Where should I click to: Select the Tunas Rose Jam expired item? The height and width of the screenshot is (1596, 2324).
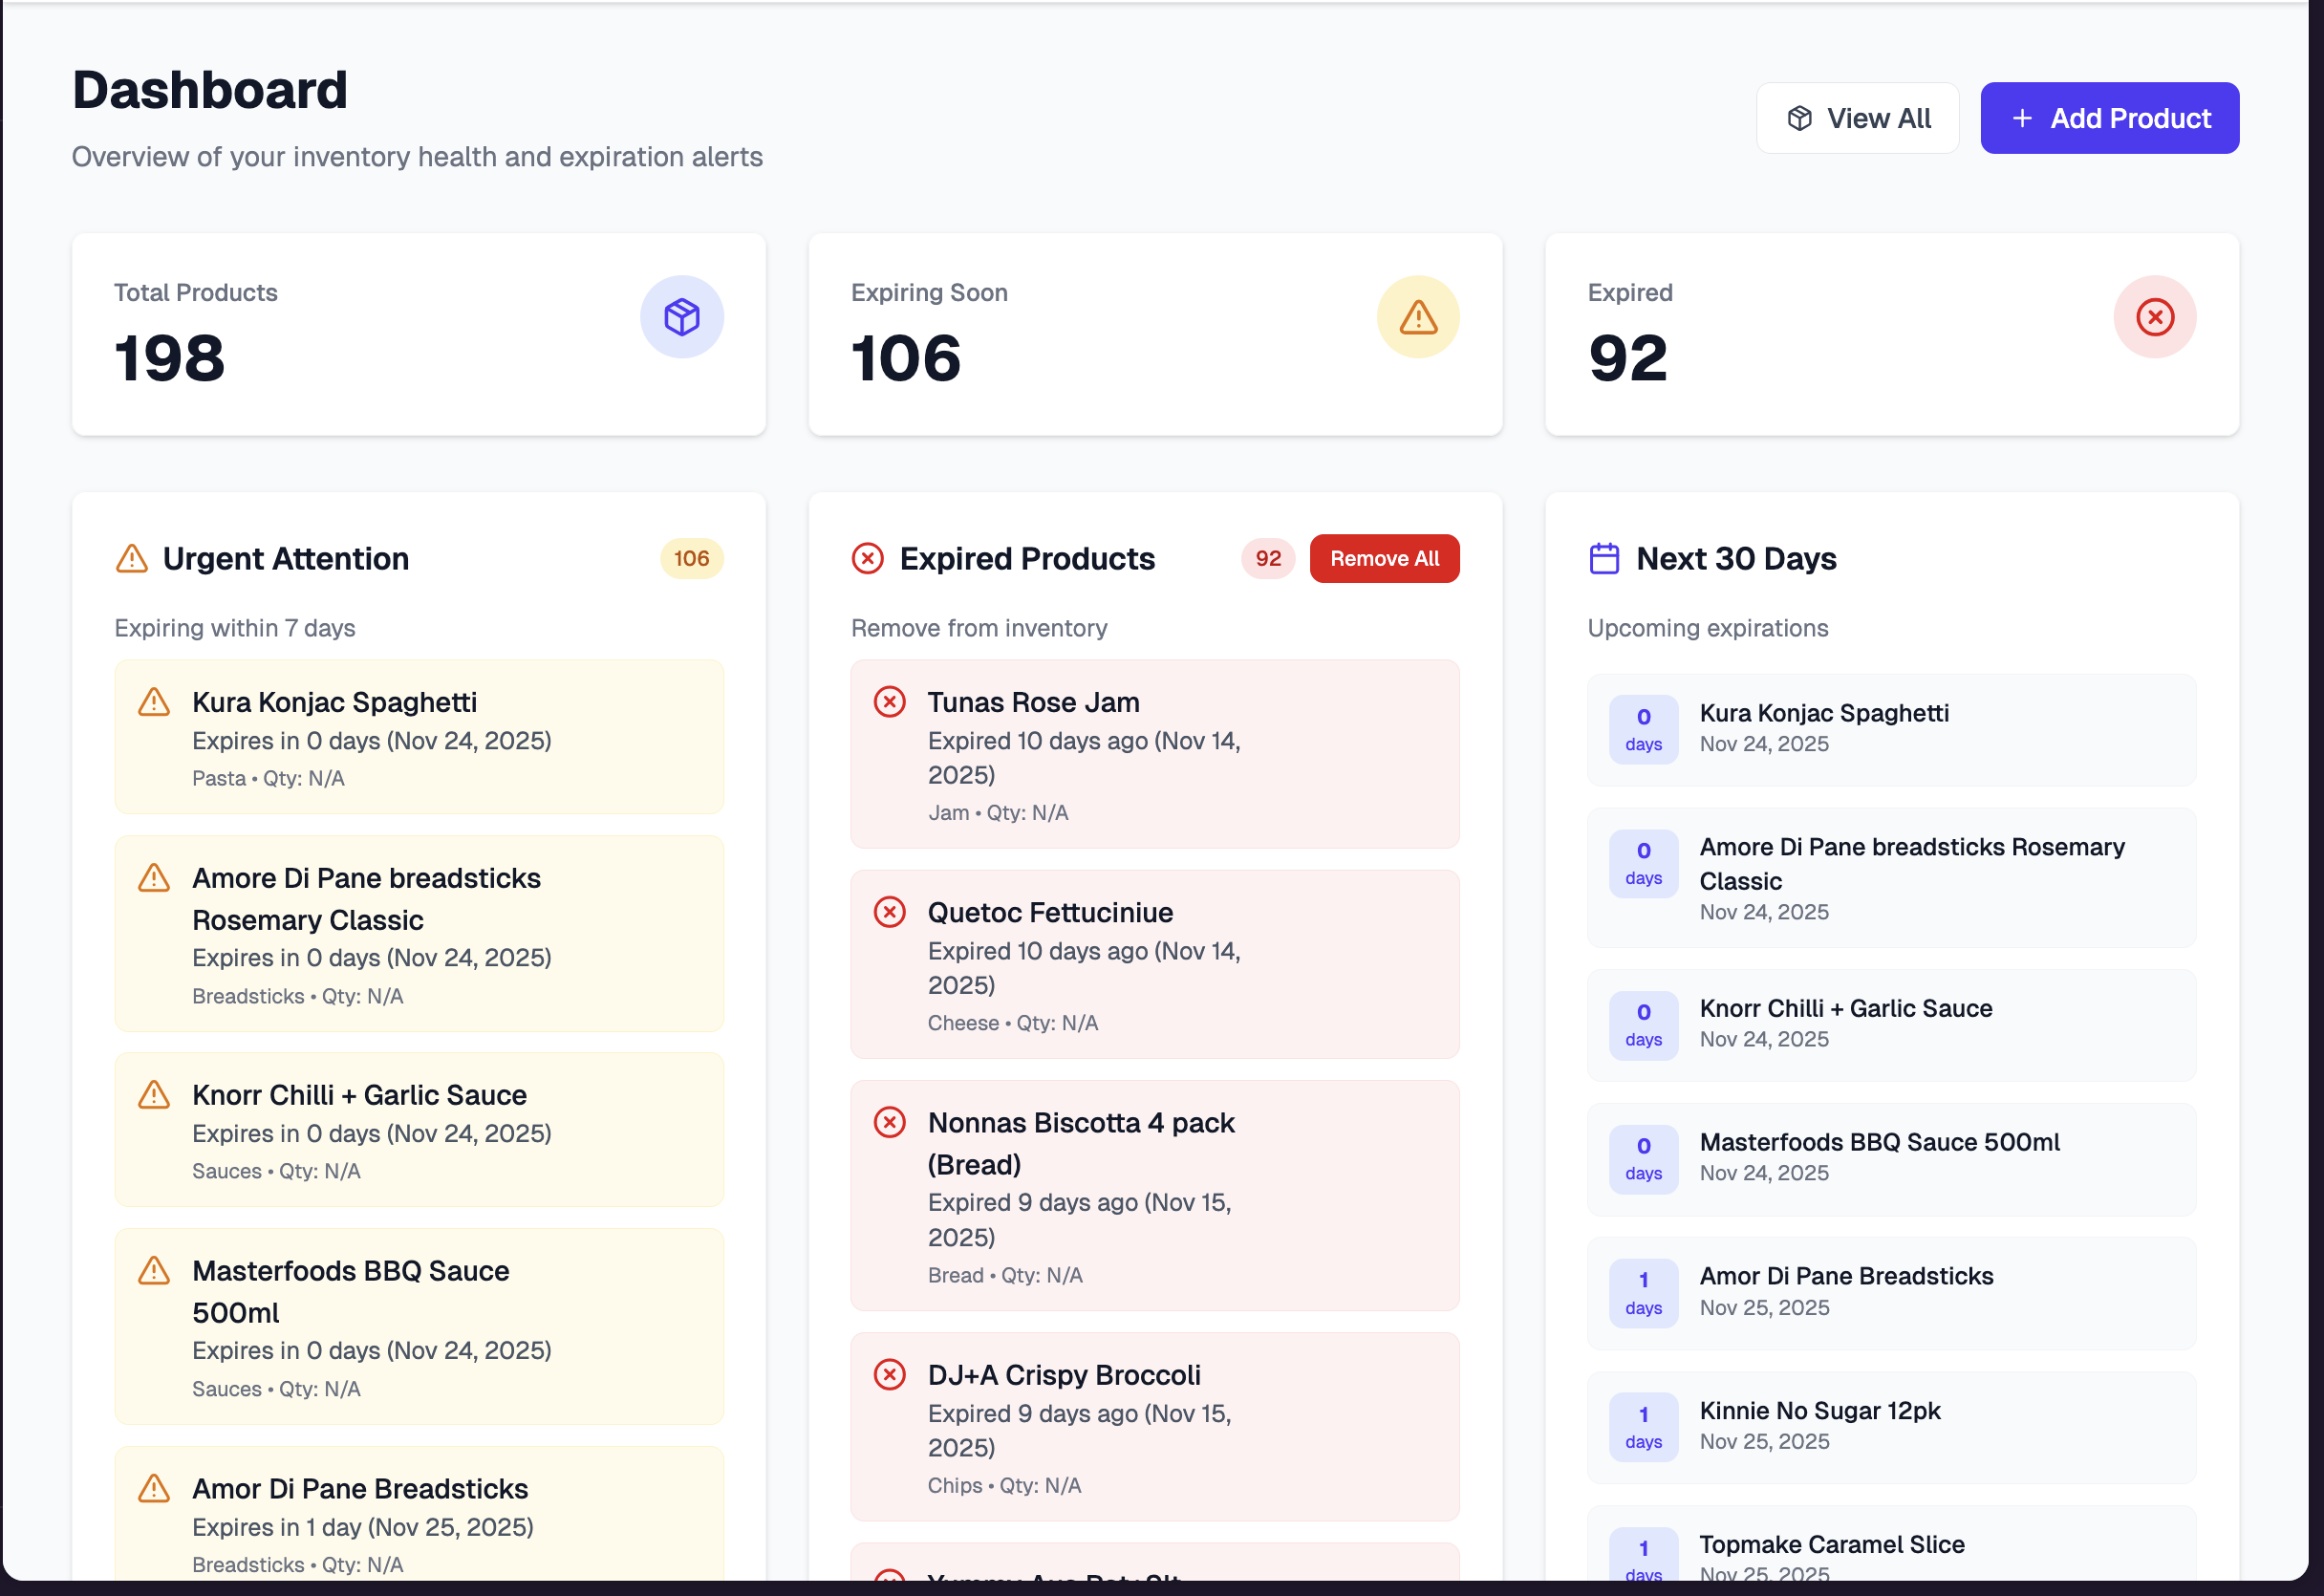(x=1155, y=754)
